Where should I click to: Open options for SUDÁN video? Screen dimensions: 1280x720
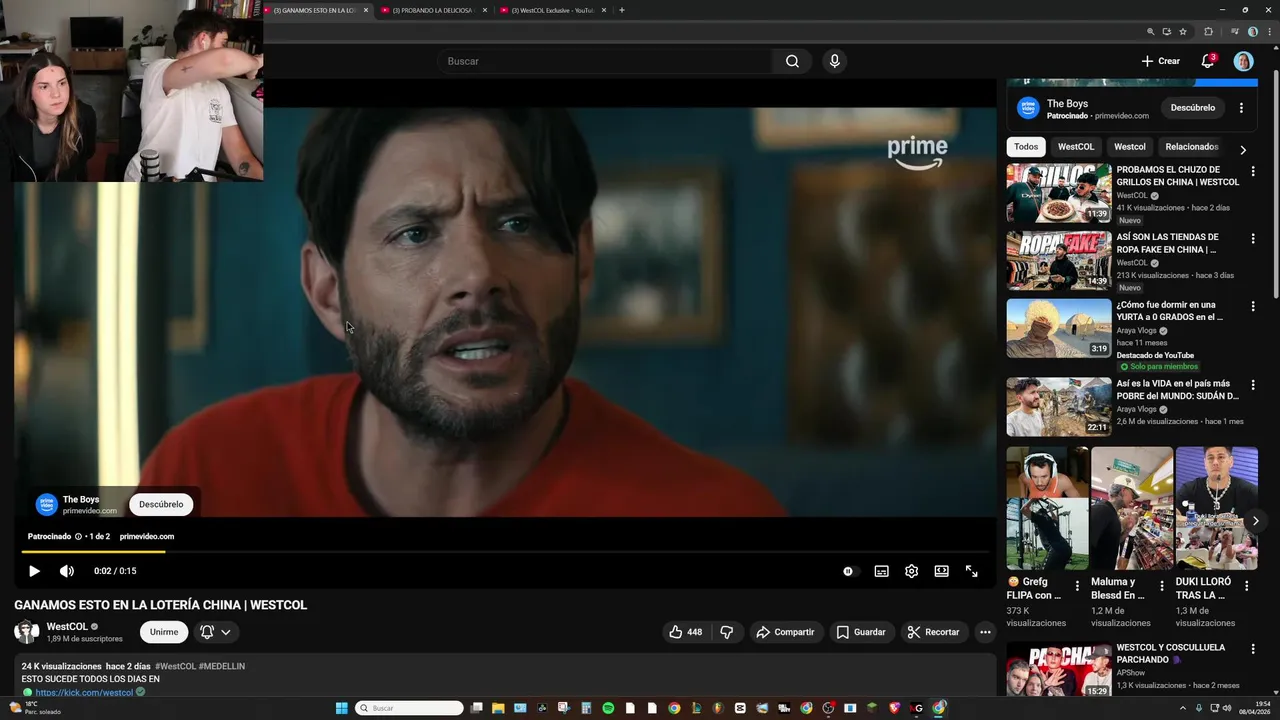pyautogui.click(x=1253, y=385)
